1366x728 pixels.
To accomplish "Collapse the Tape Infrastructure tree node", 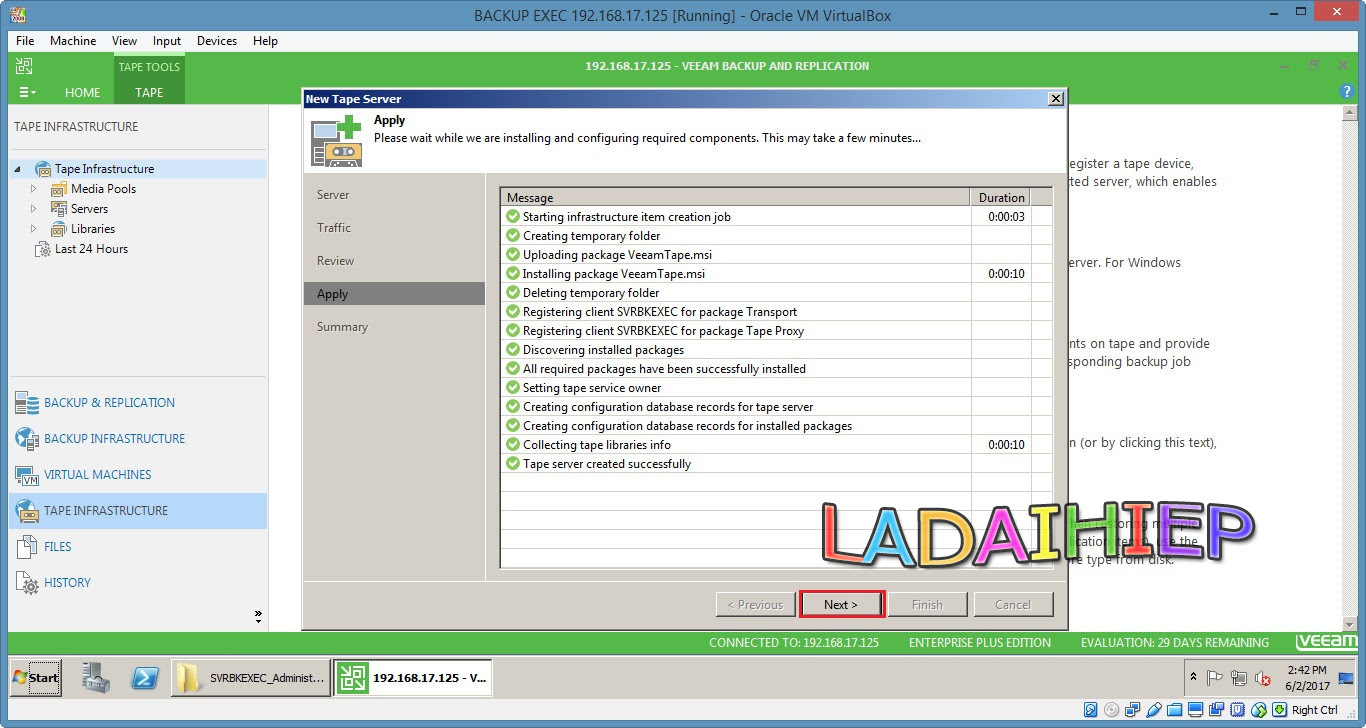I will tap(17, 169).
